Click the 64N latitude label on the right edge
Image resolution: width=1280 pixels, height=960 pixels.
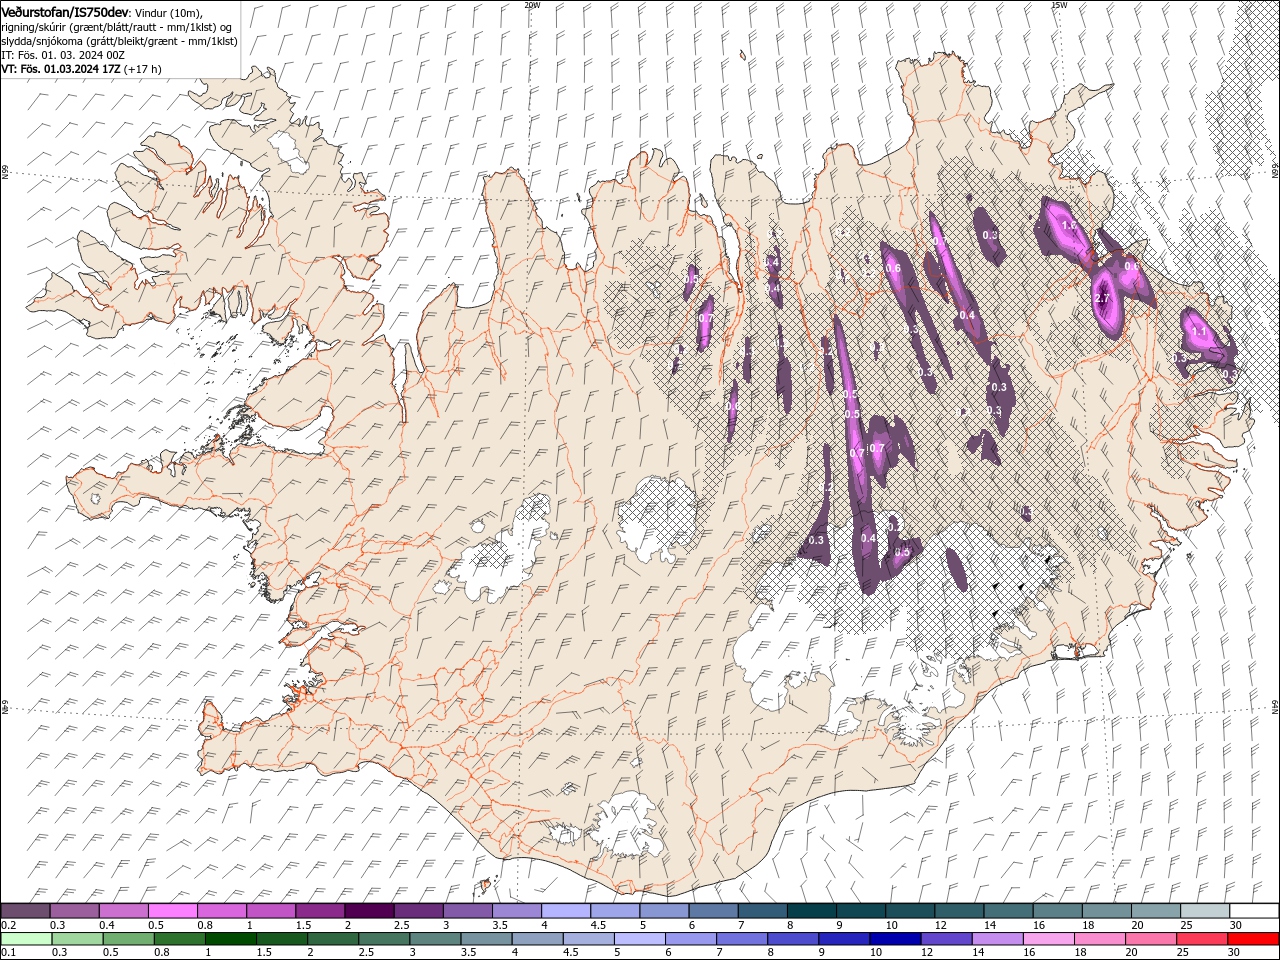[1275, 707]
